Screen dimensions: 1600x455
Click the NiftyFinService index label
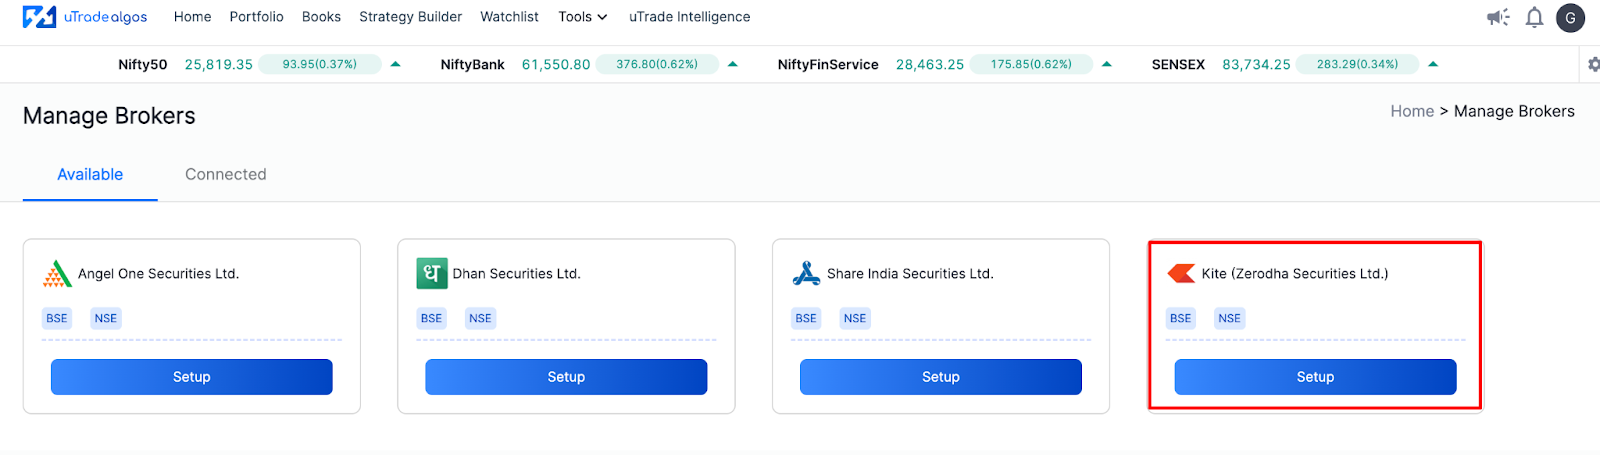coord(828,64)
